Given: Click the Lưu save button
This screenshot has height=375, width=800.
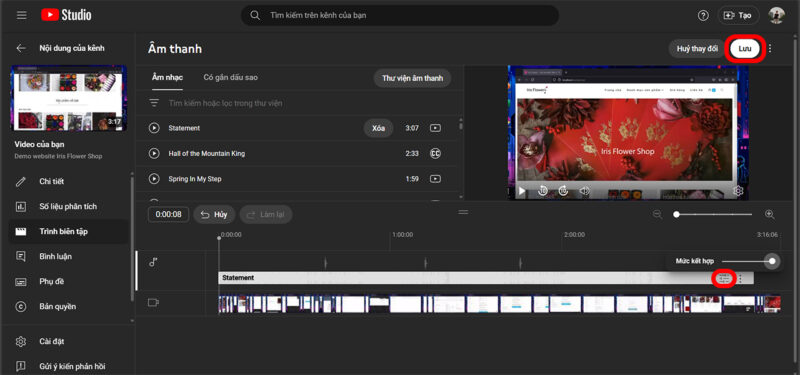Looking at the screenshot, I should point(745,49).
